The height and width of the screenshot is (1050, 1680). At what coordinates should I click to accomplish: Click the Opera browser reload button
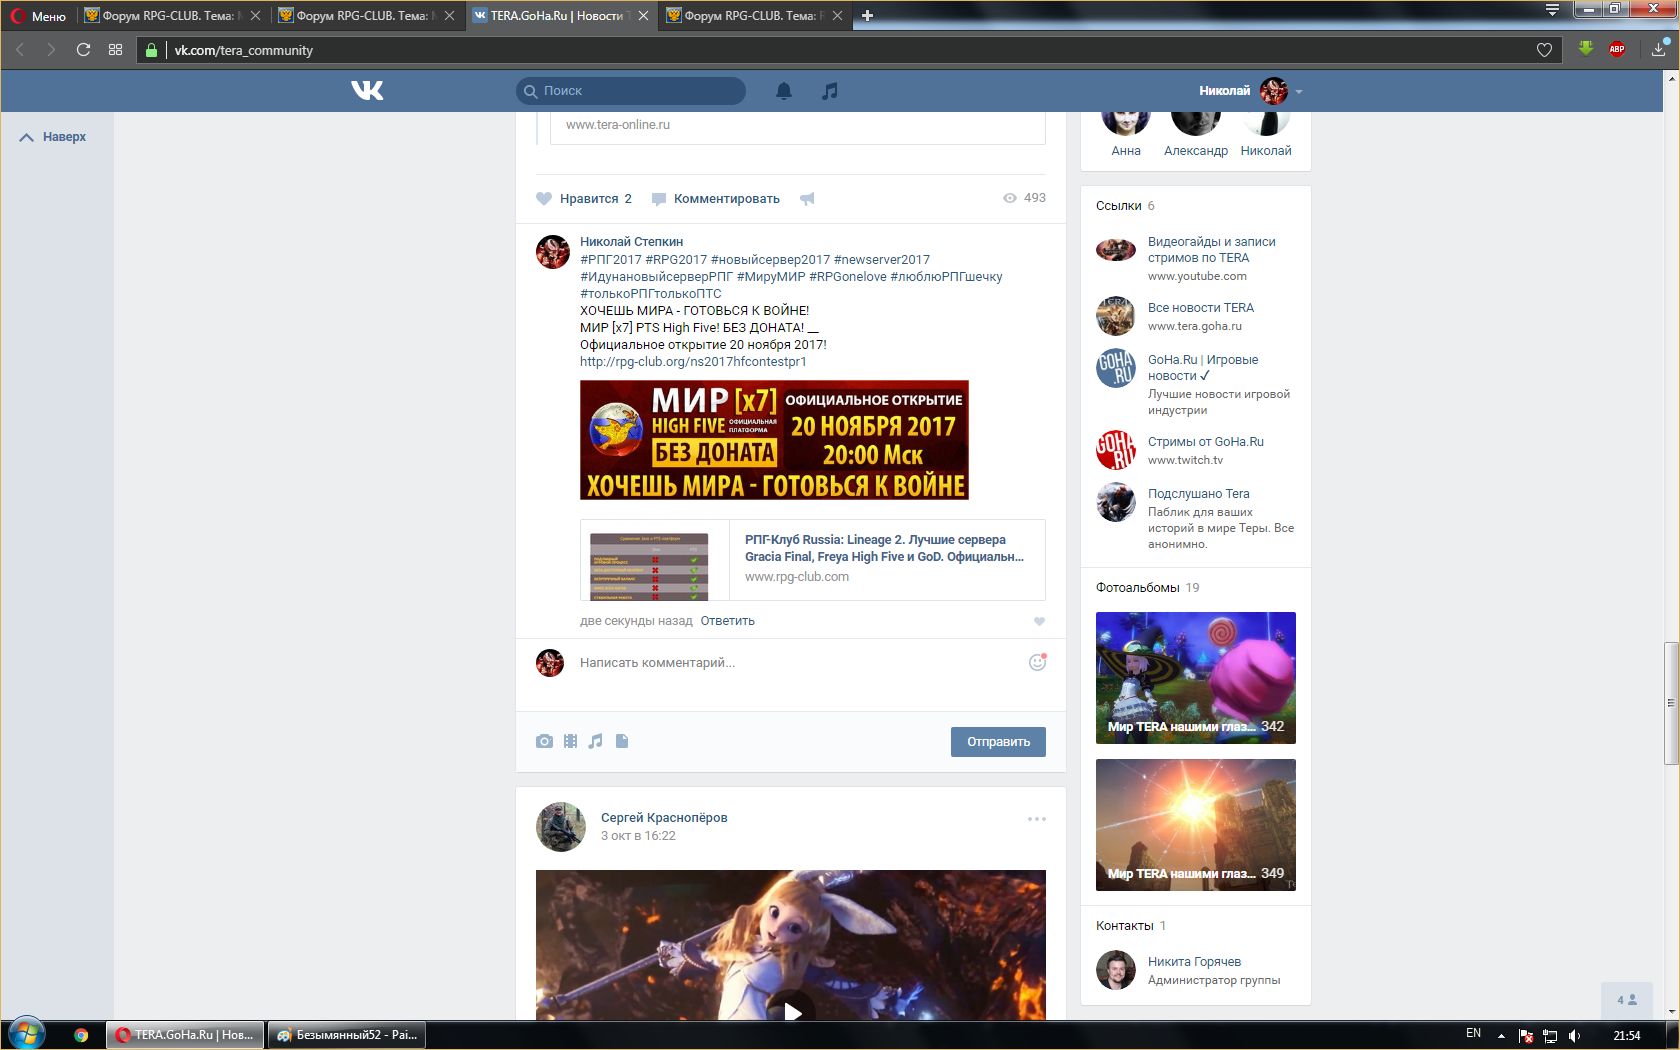click(83, 49)
